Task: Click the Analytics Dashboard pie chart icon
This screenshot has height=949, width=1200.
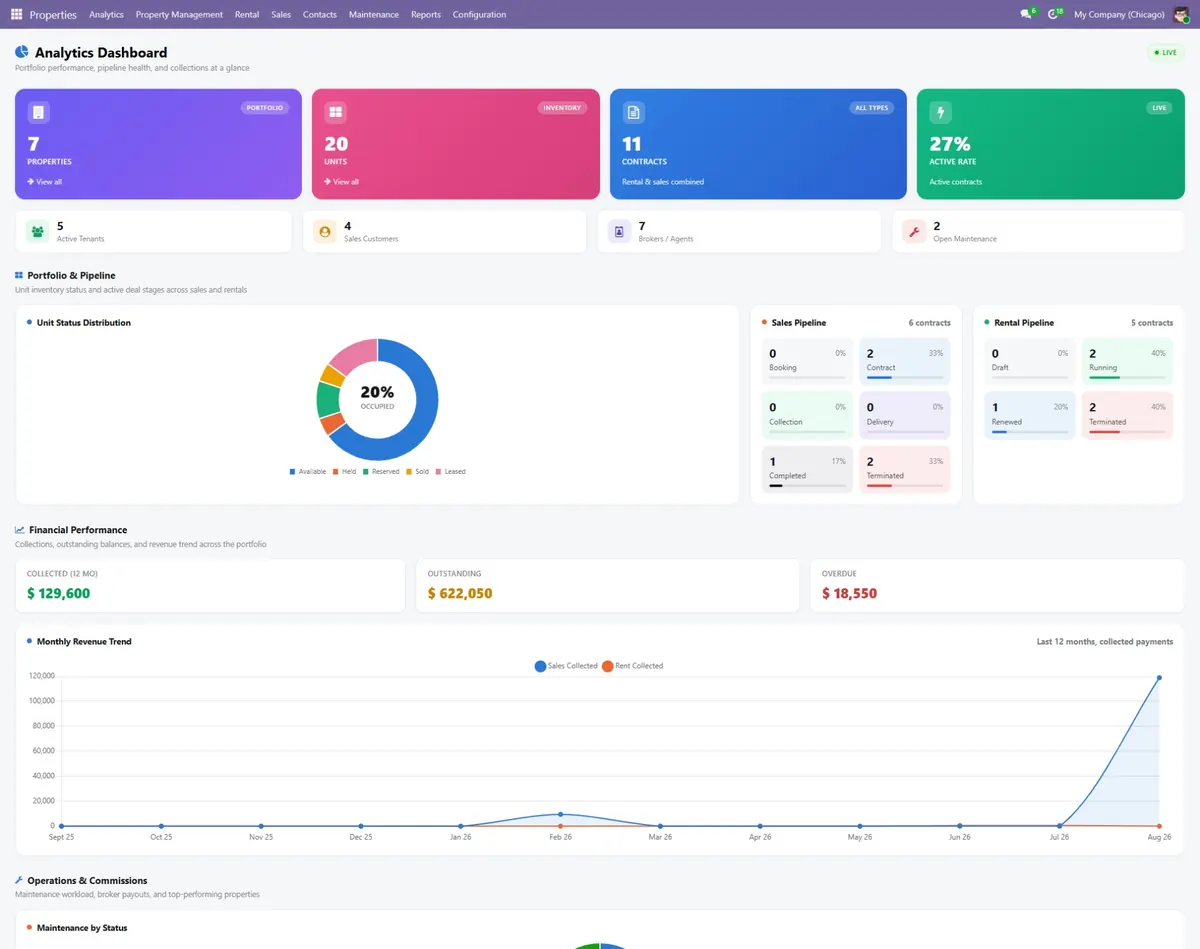Action: (22, 52)
